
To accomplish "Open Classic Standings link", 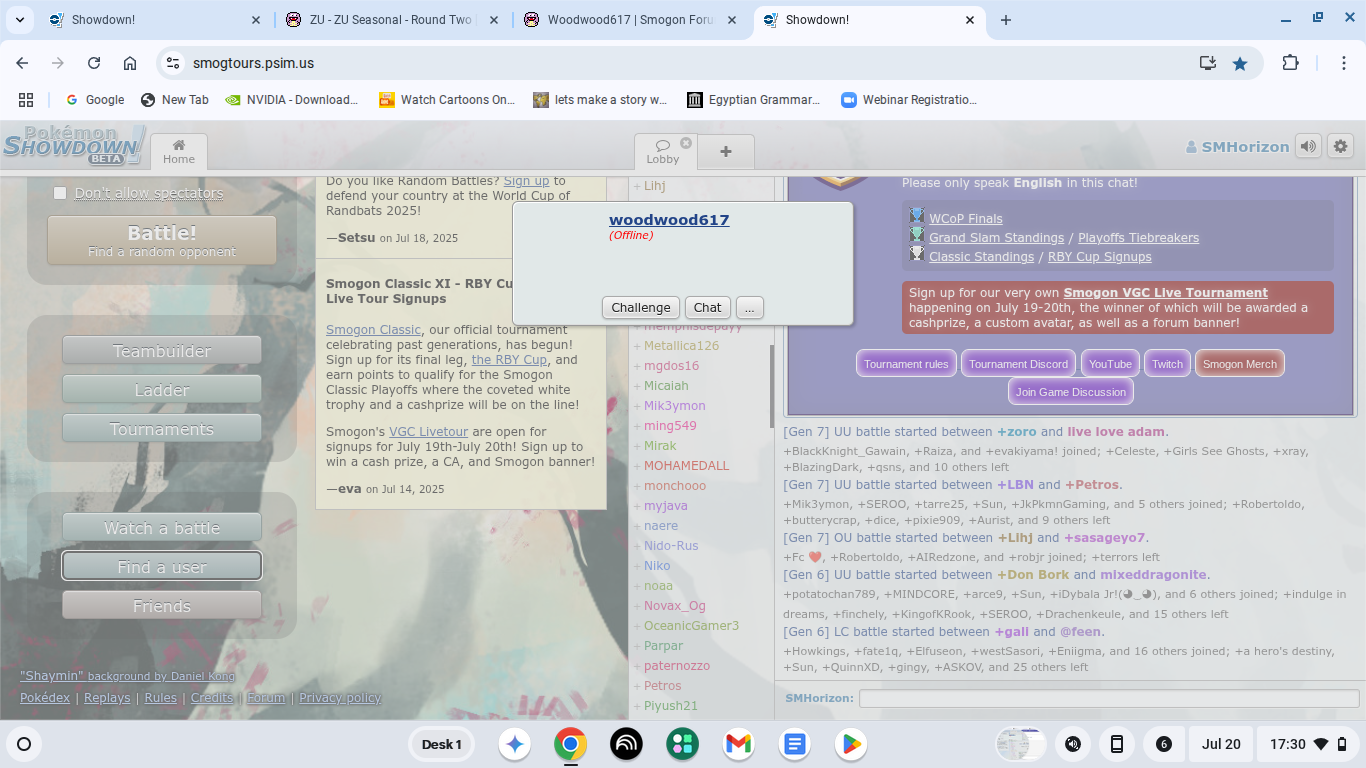I will pyautogui.click(x=981, y=256).
